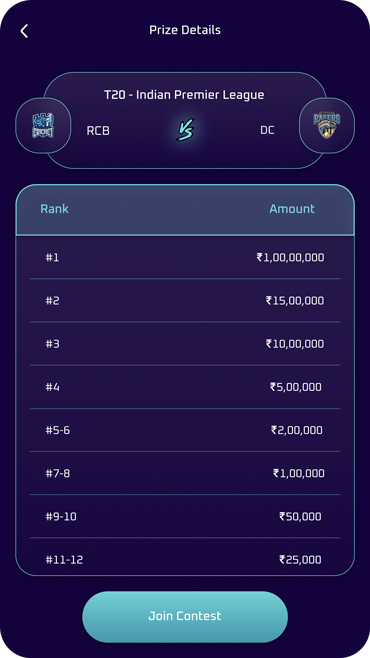Screen dimensions: 370x658
Task: Tap the ₹1,00,00,000 prize amount
Action: click(x=290, y=257)
